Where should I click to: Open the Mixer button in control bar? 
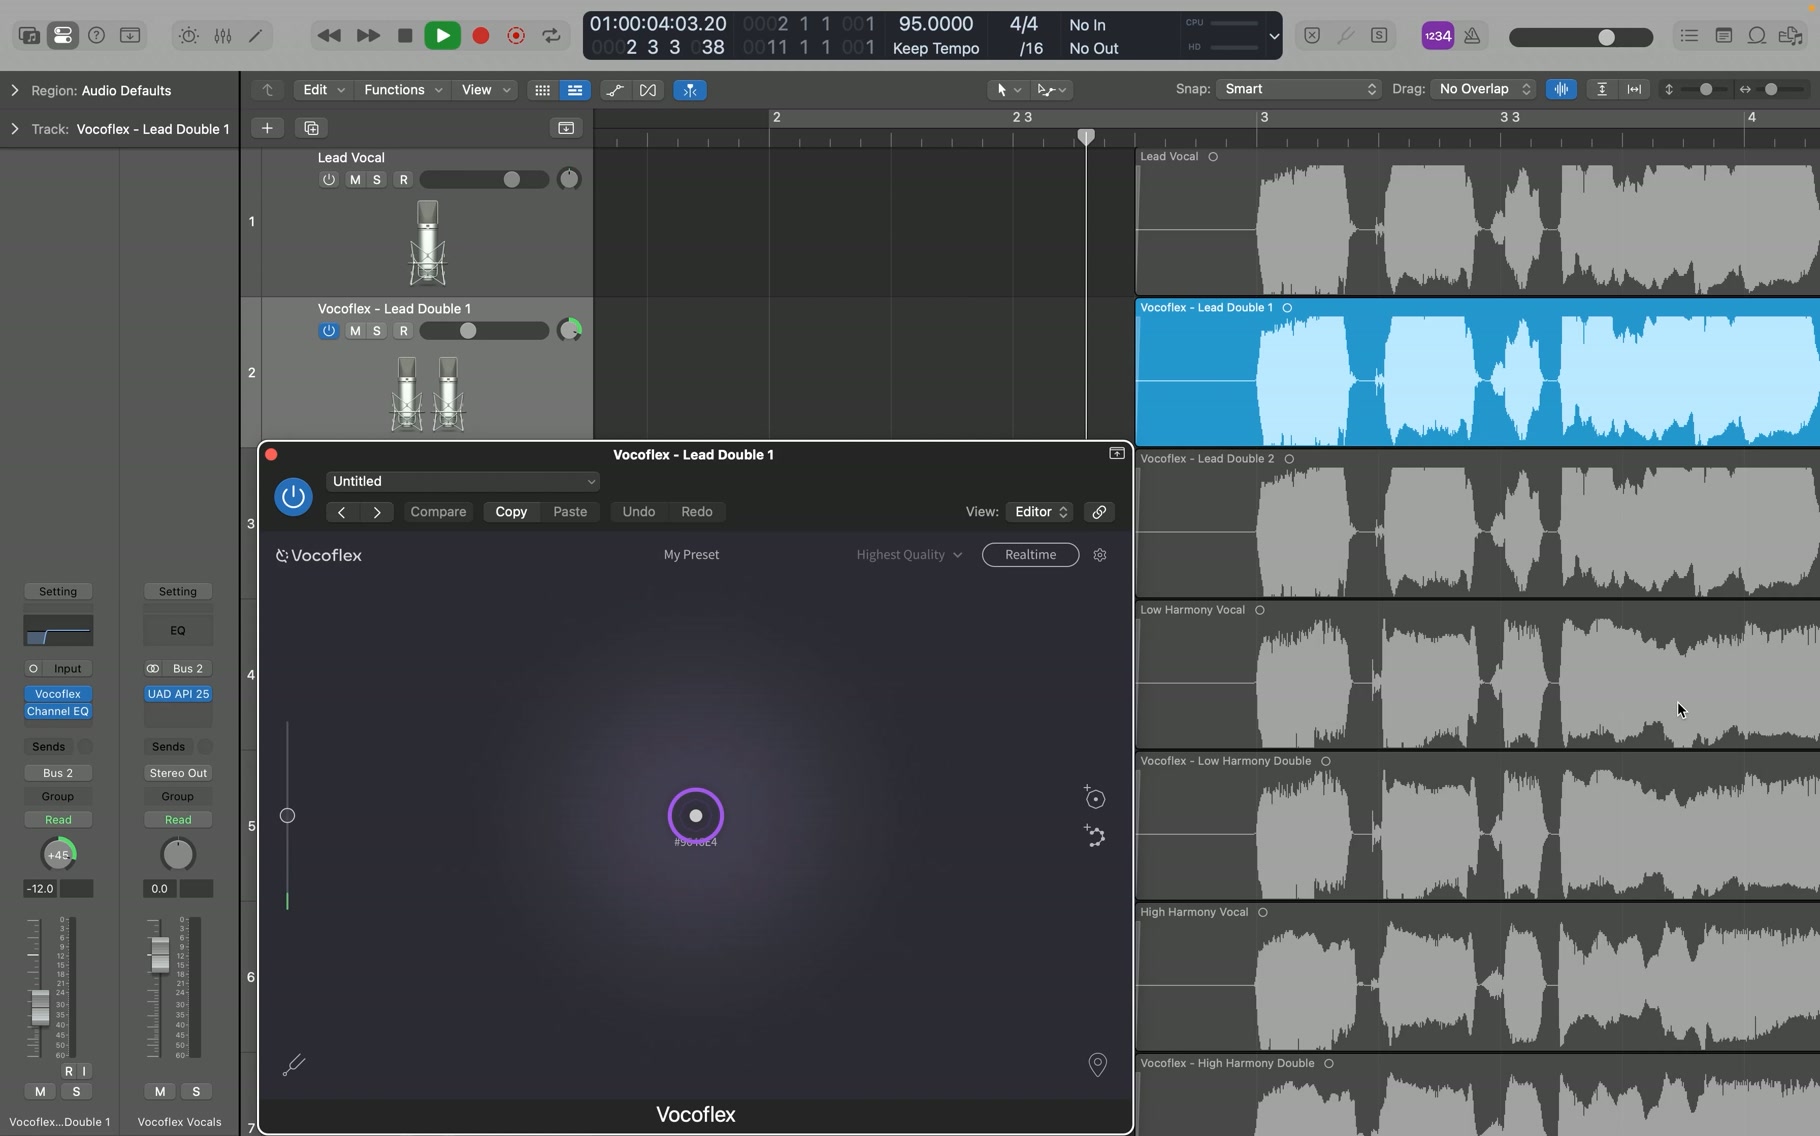pyautogui.click(x=223, y=36)
